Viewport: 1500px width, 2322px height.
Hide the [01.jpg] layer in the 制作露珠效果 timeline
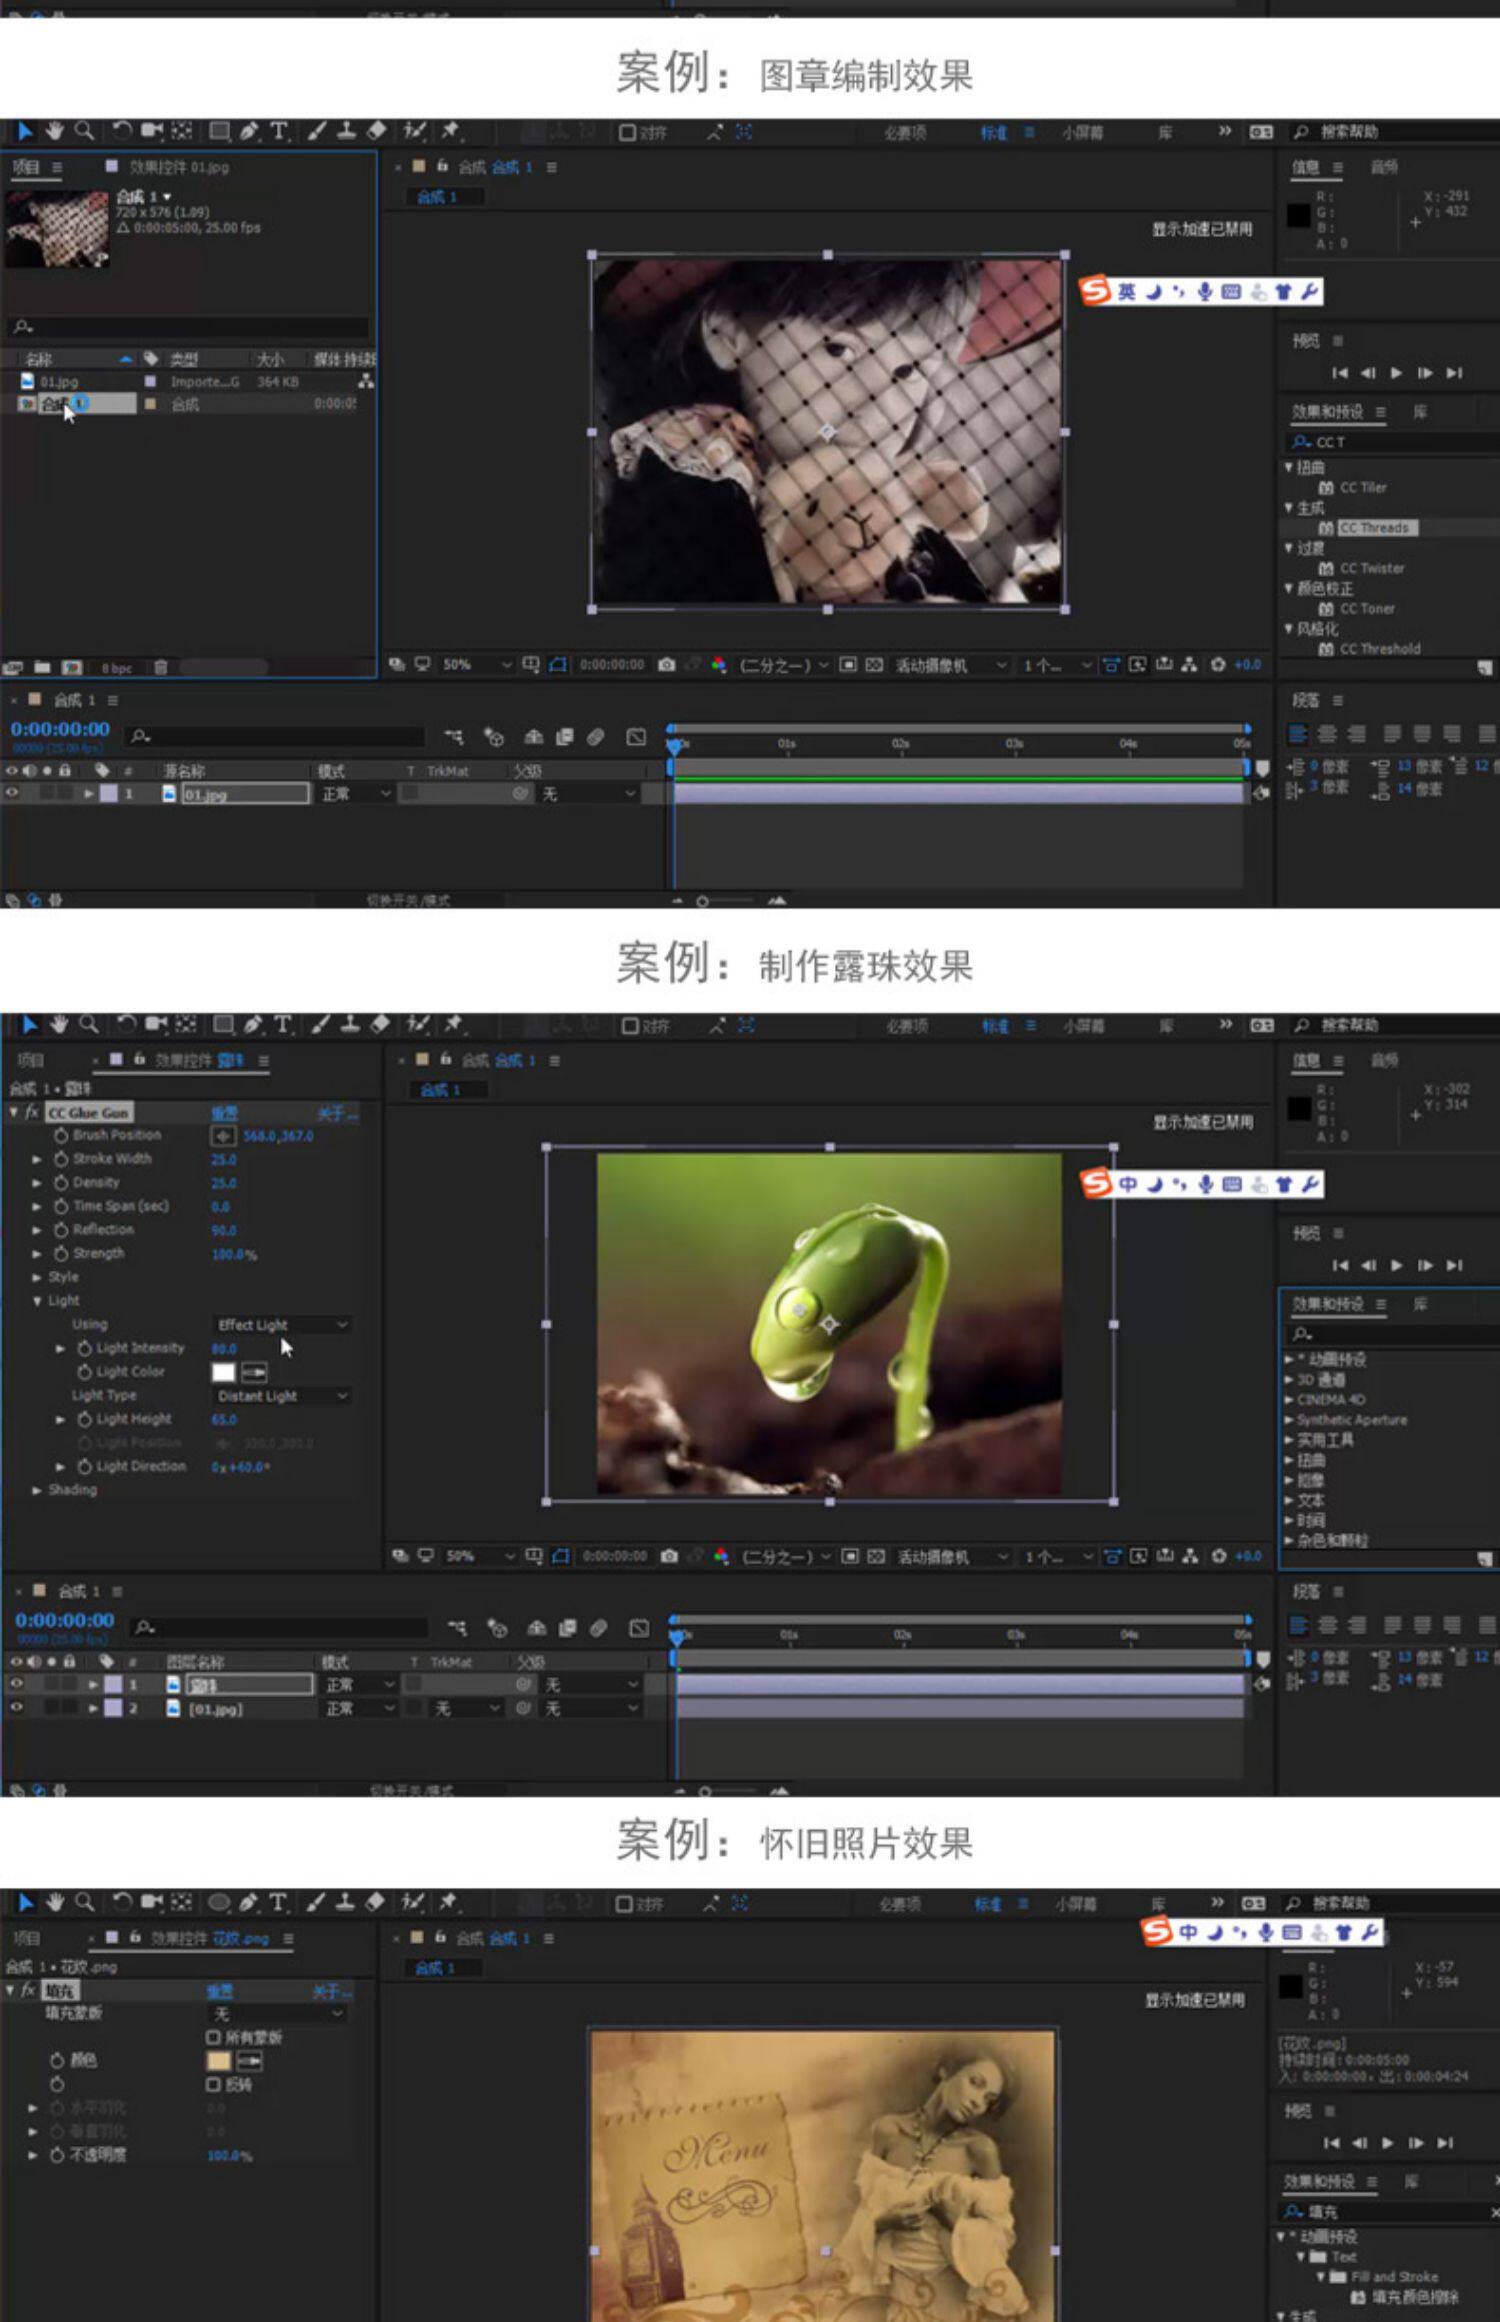(x=16, y=1708)
